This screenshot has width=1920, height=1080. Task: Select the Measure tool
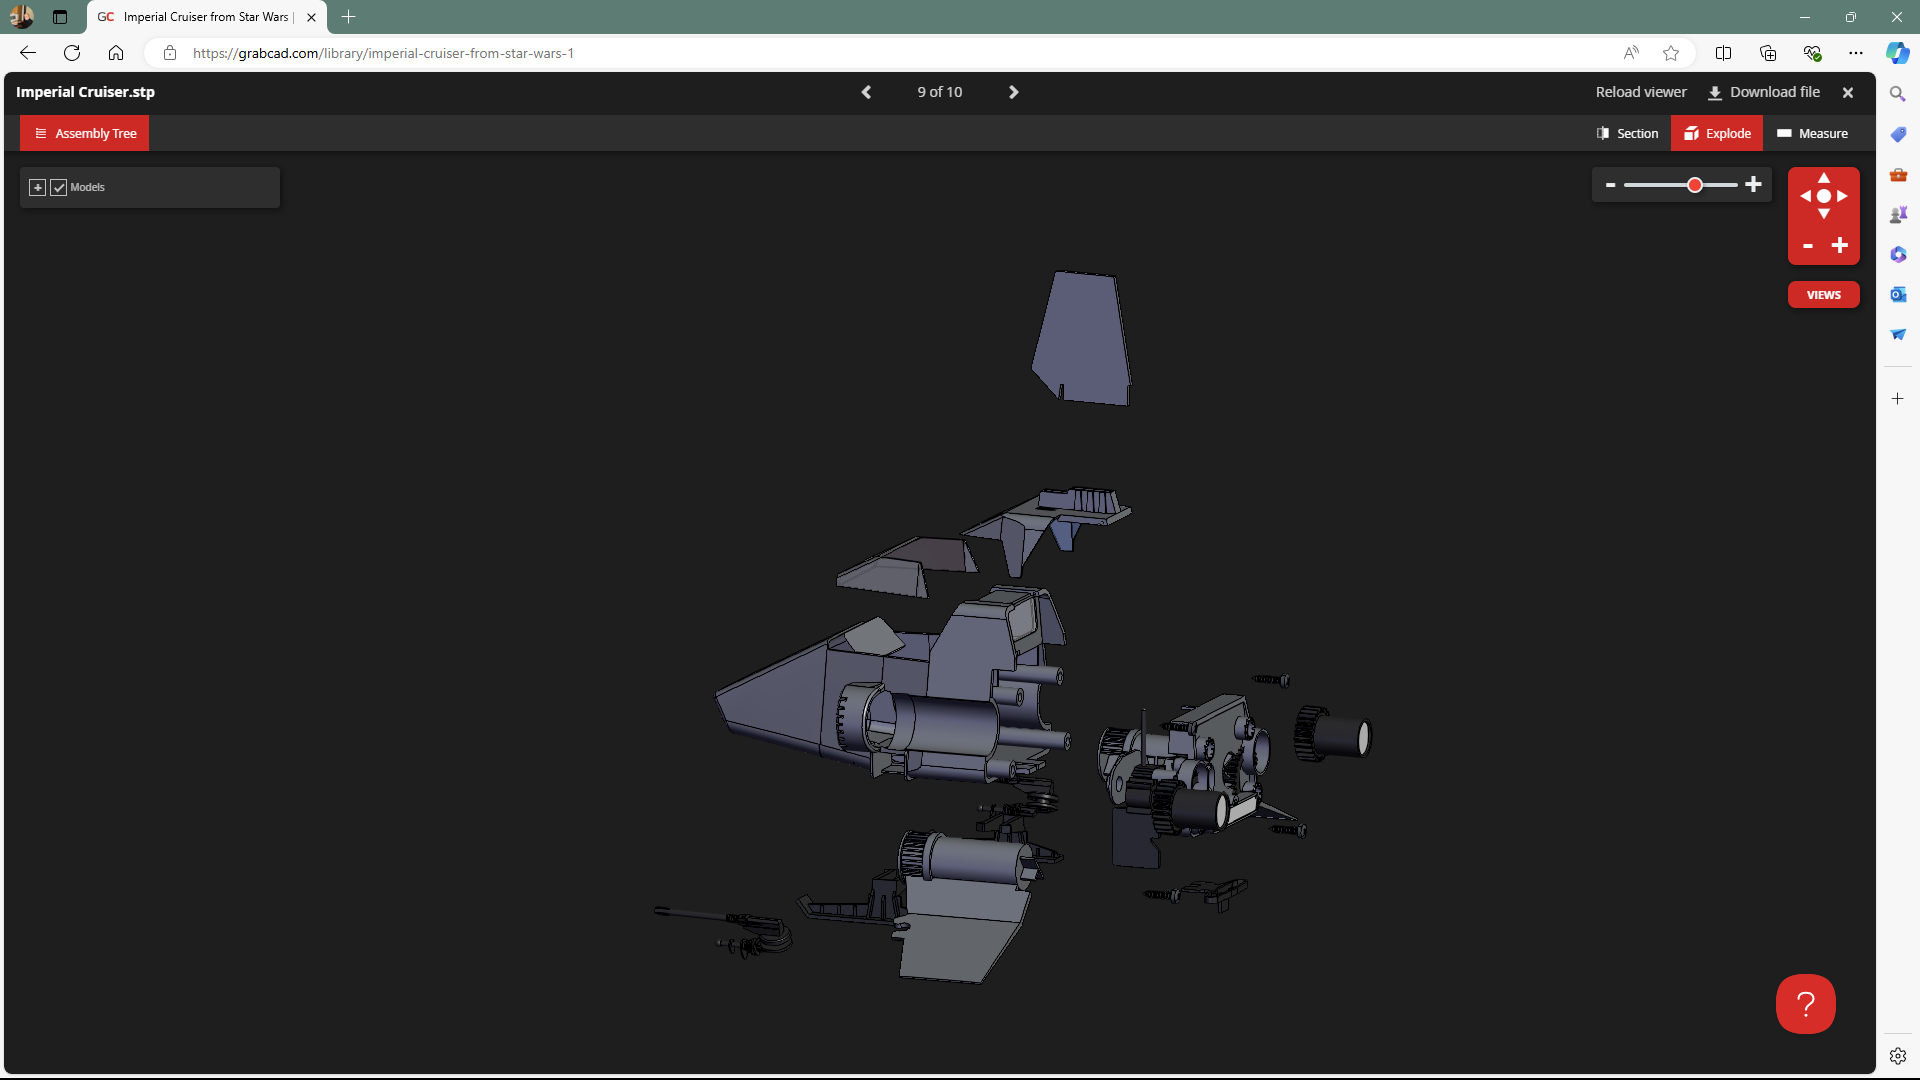coord(1812,133)
